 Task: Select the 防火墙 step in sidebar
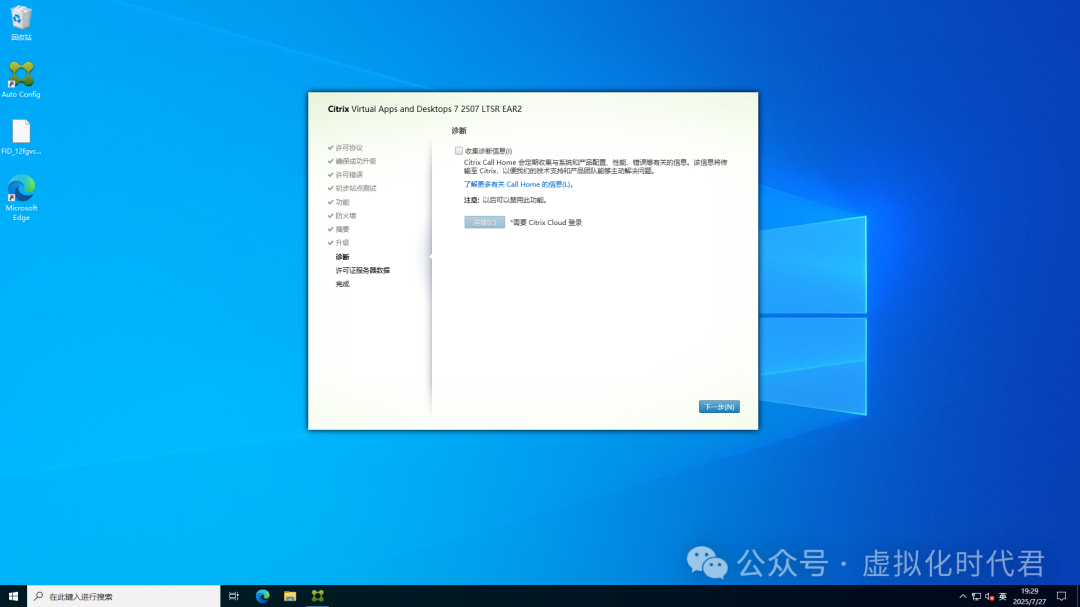point(346,216)
